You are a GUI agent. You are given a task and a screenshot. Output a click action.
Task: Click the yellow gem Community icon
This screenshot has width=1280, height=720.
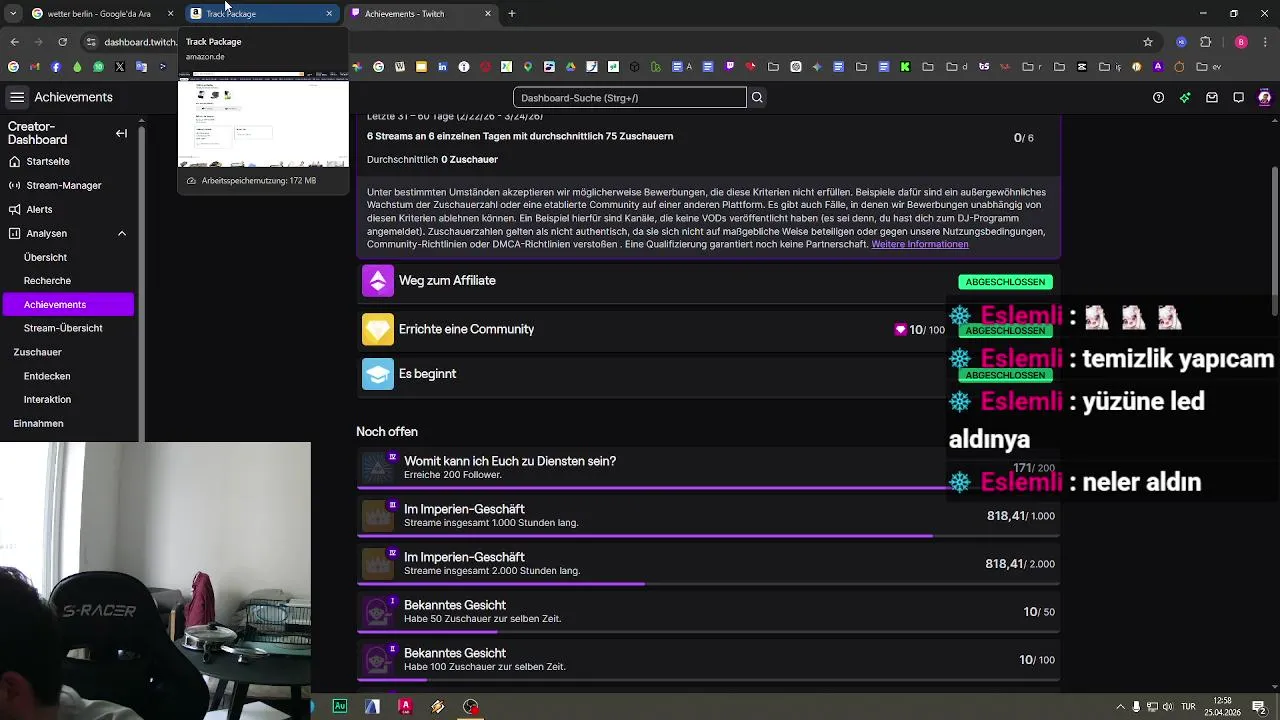click(x=378, y=329)
